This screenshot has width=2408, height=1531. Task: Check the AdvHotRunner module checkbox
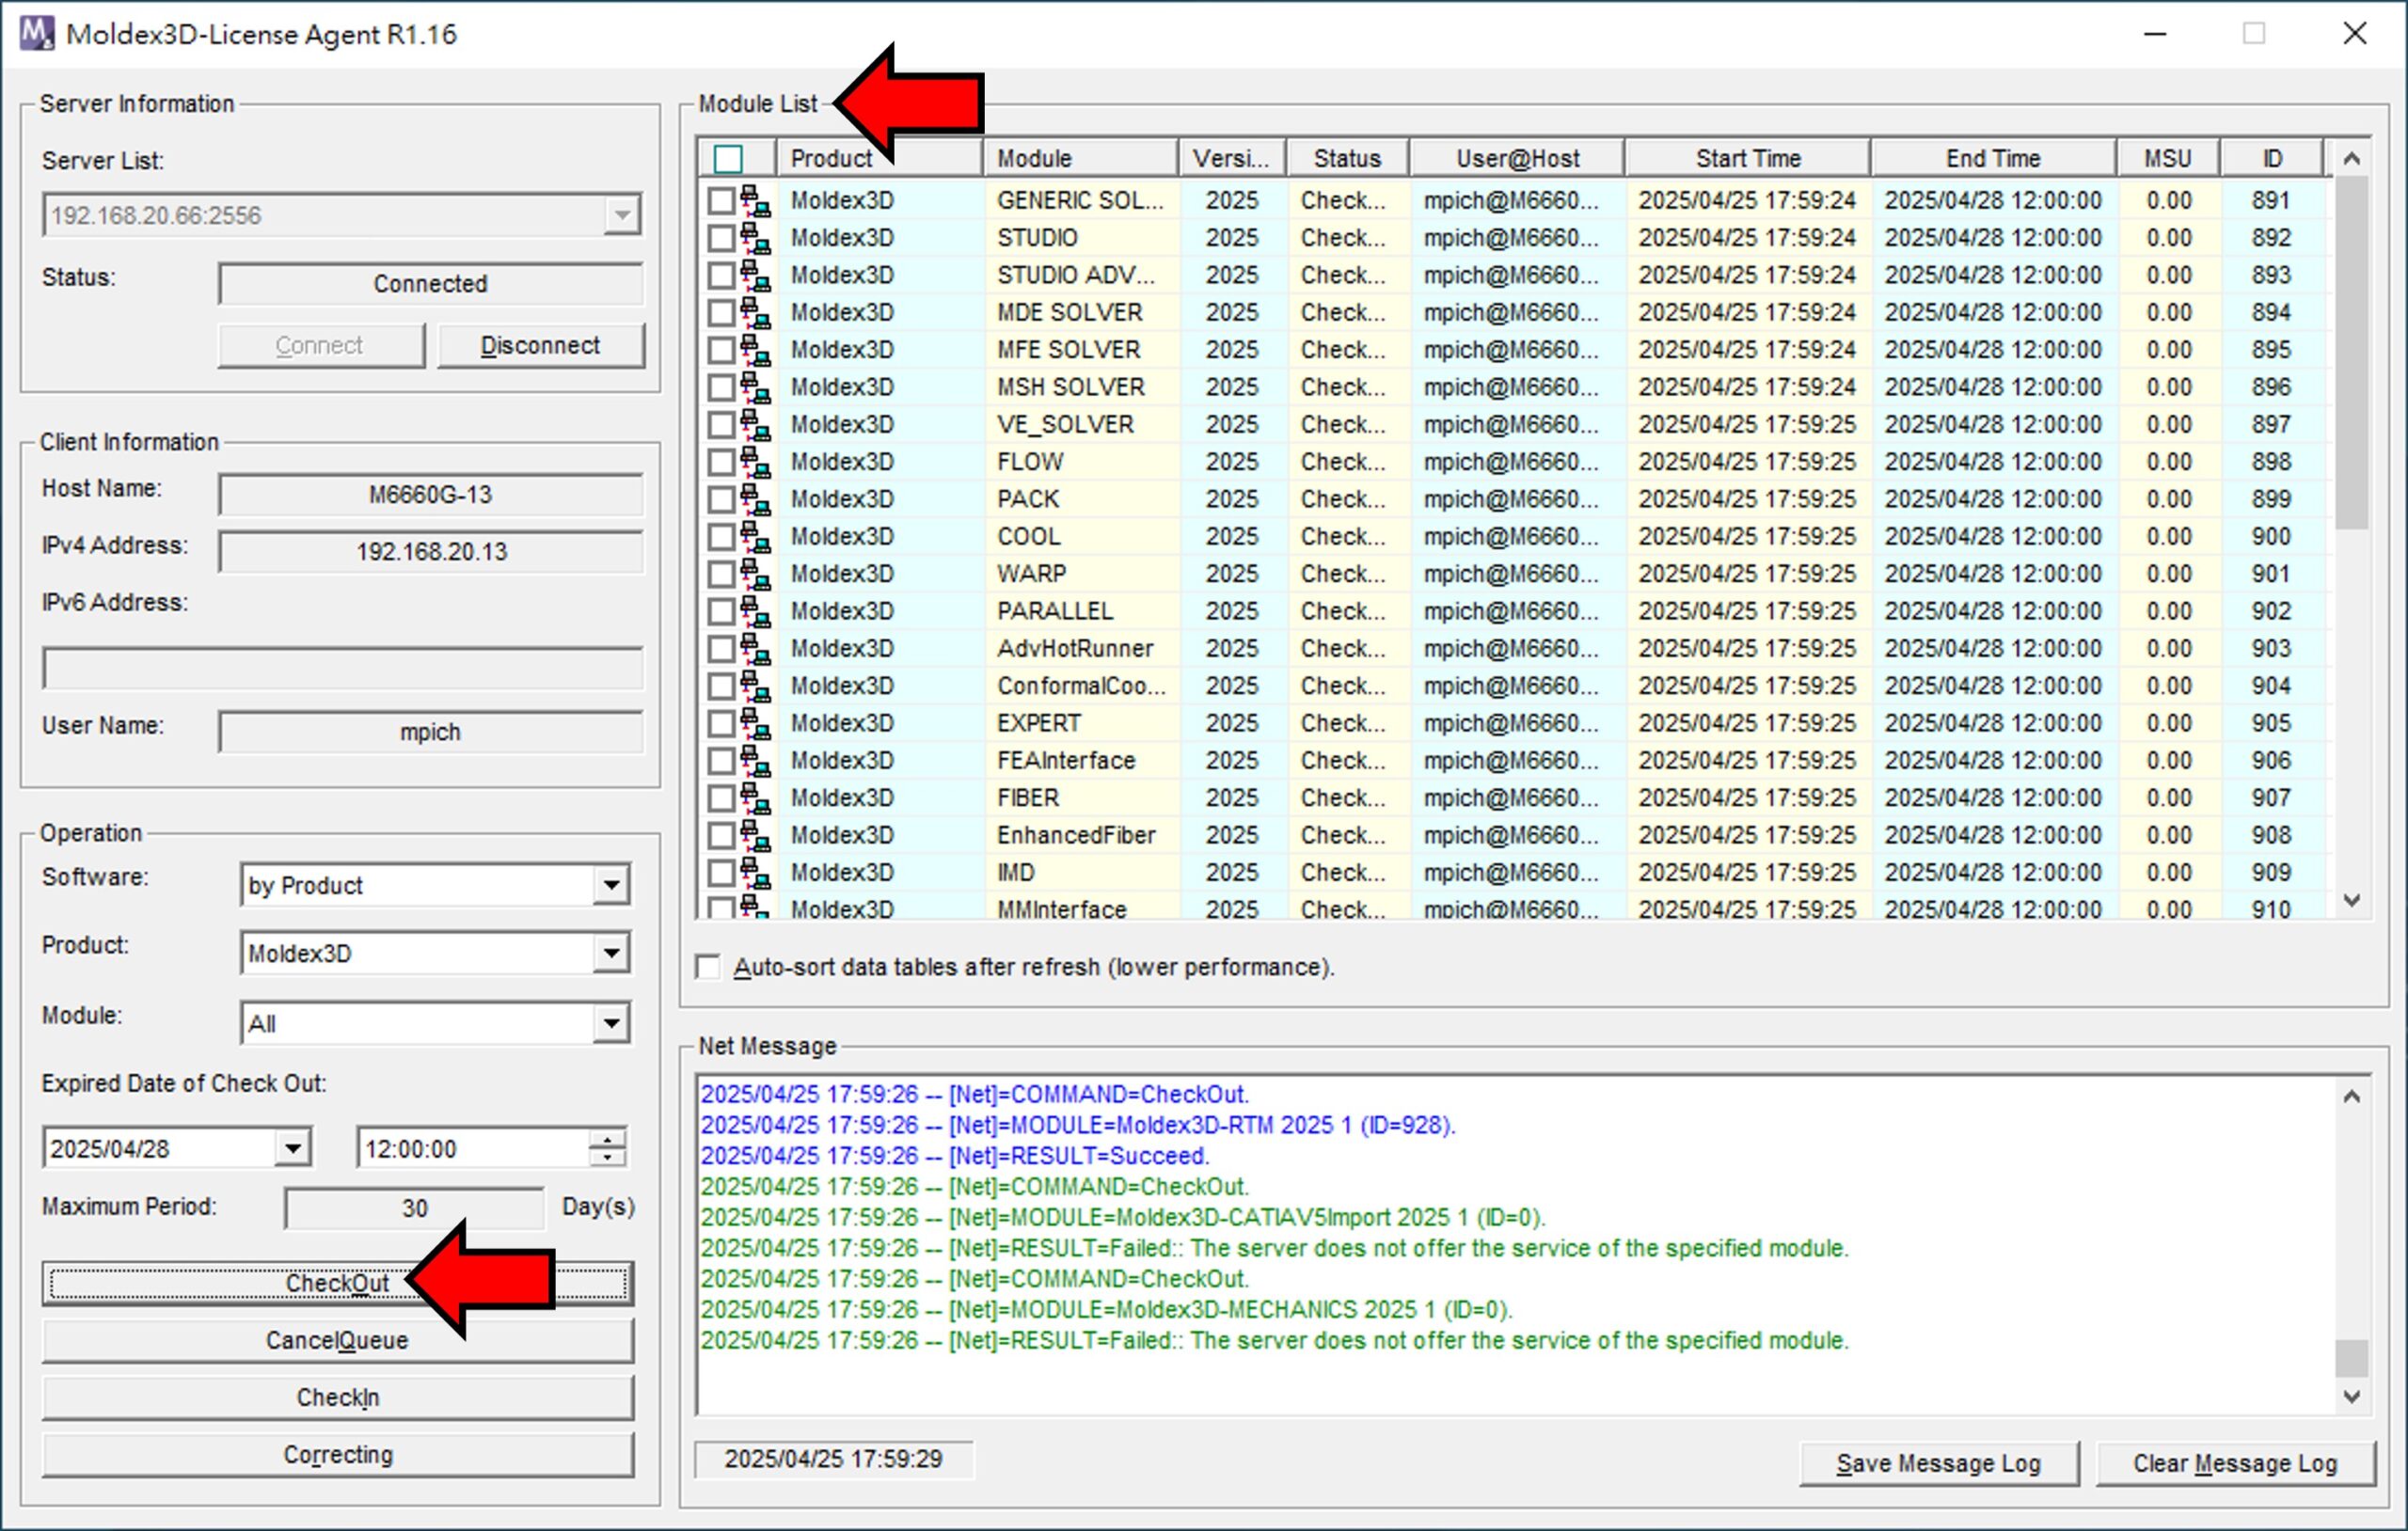[721, 649]
